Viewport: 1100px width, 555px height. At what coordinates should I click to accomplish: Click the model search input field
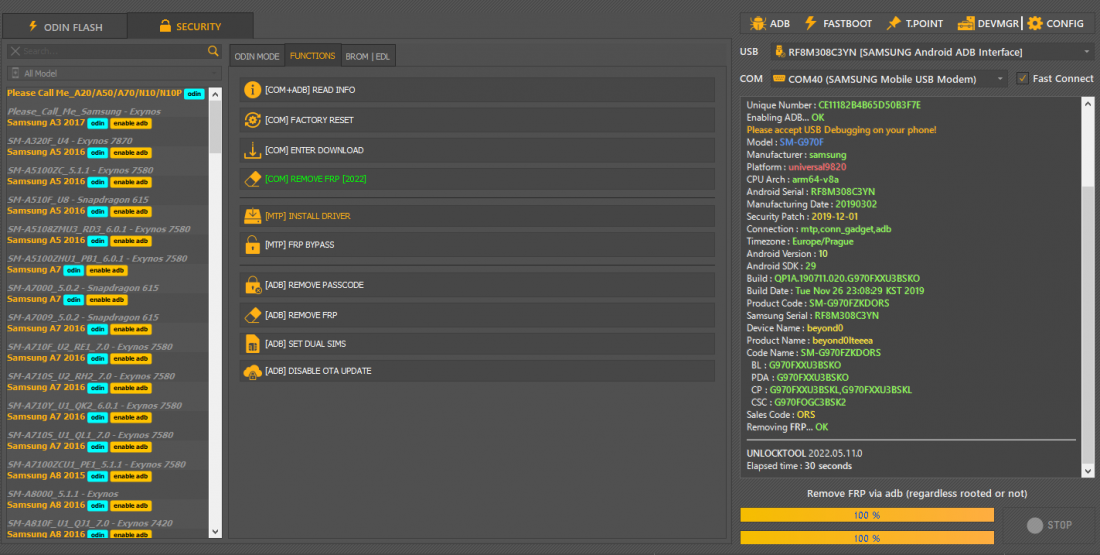[114, 51]
